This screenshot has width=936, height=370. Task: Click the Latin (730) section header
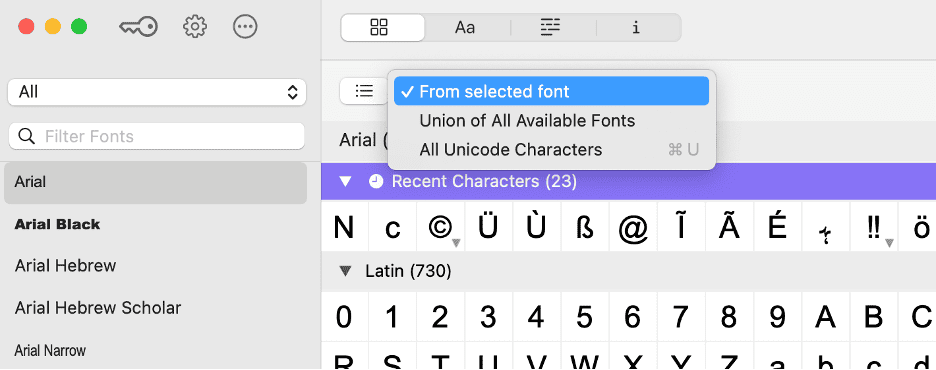pyautogui.click(x=629, y=272)
